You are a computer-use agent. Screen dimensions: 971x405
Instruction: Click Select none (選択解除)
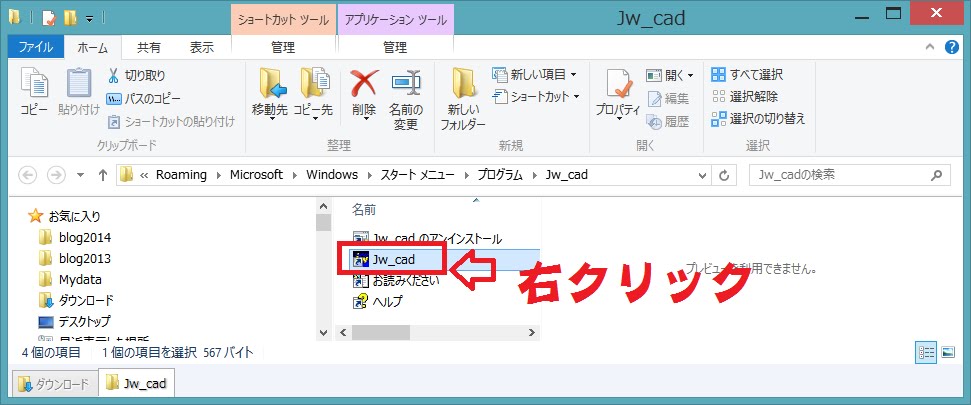[745, 97]
